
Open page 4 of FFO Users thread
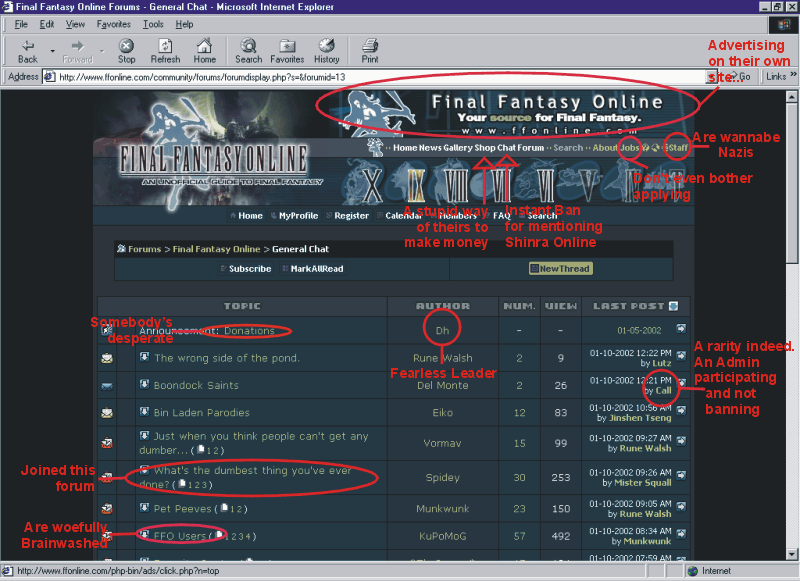247,536
